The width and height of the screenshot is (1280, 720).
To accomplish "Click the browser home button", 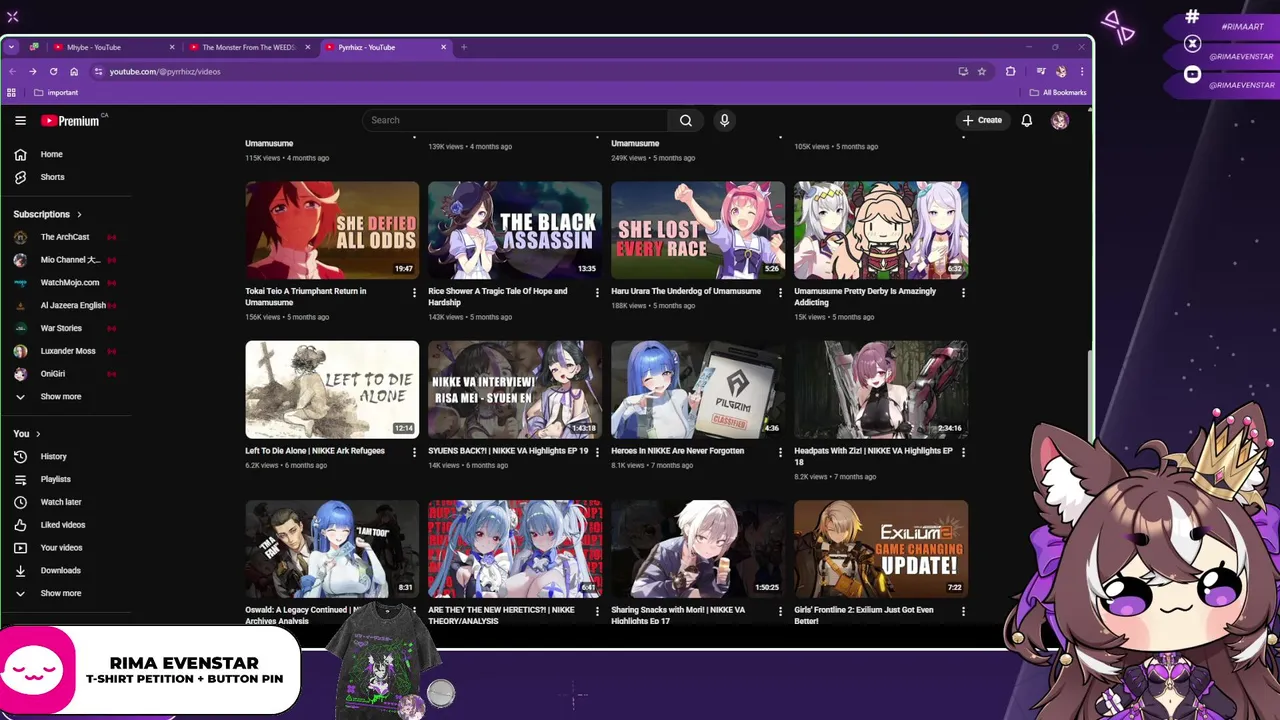I will pyautogui.click(x=74, y=72).
